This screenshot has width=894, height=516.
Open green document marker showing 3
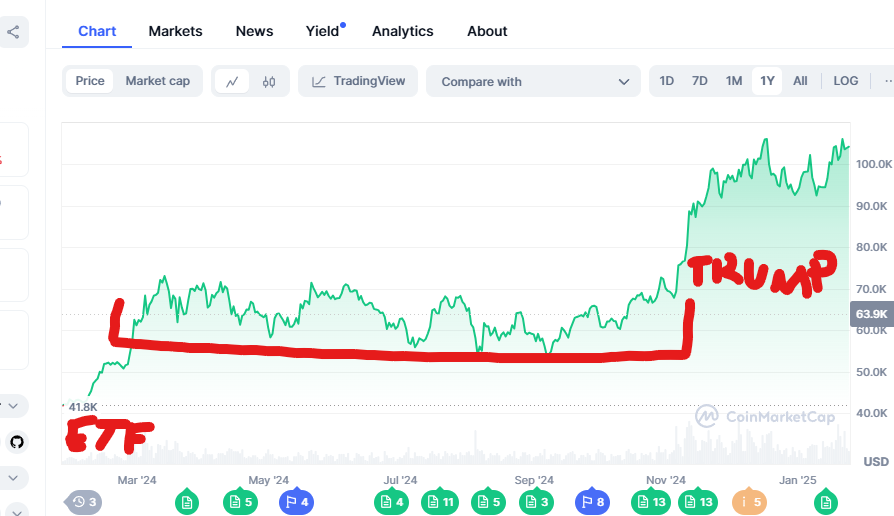537,502
